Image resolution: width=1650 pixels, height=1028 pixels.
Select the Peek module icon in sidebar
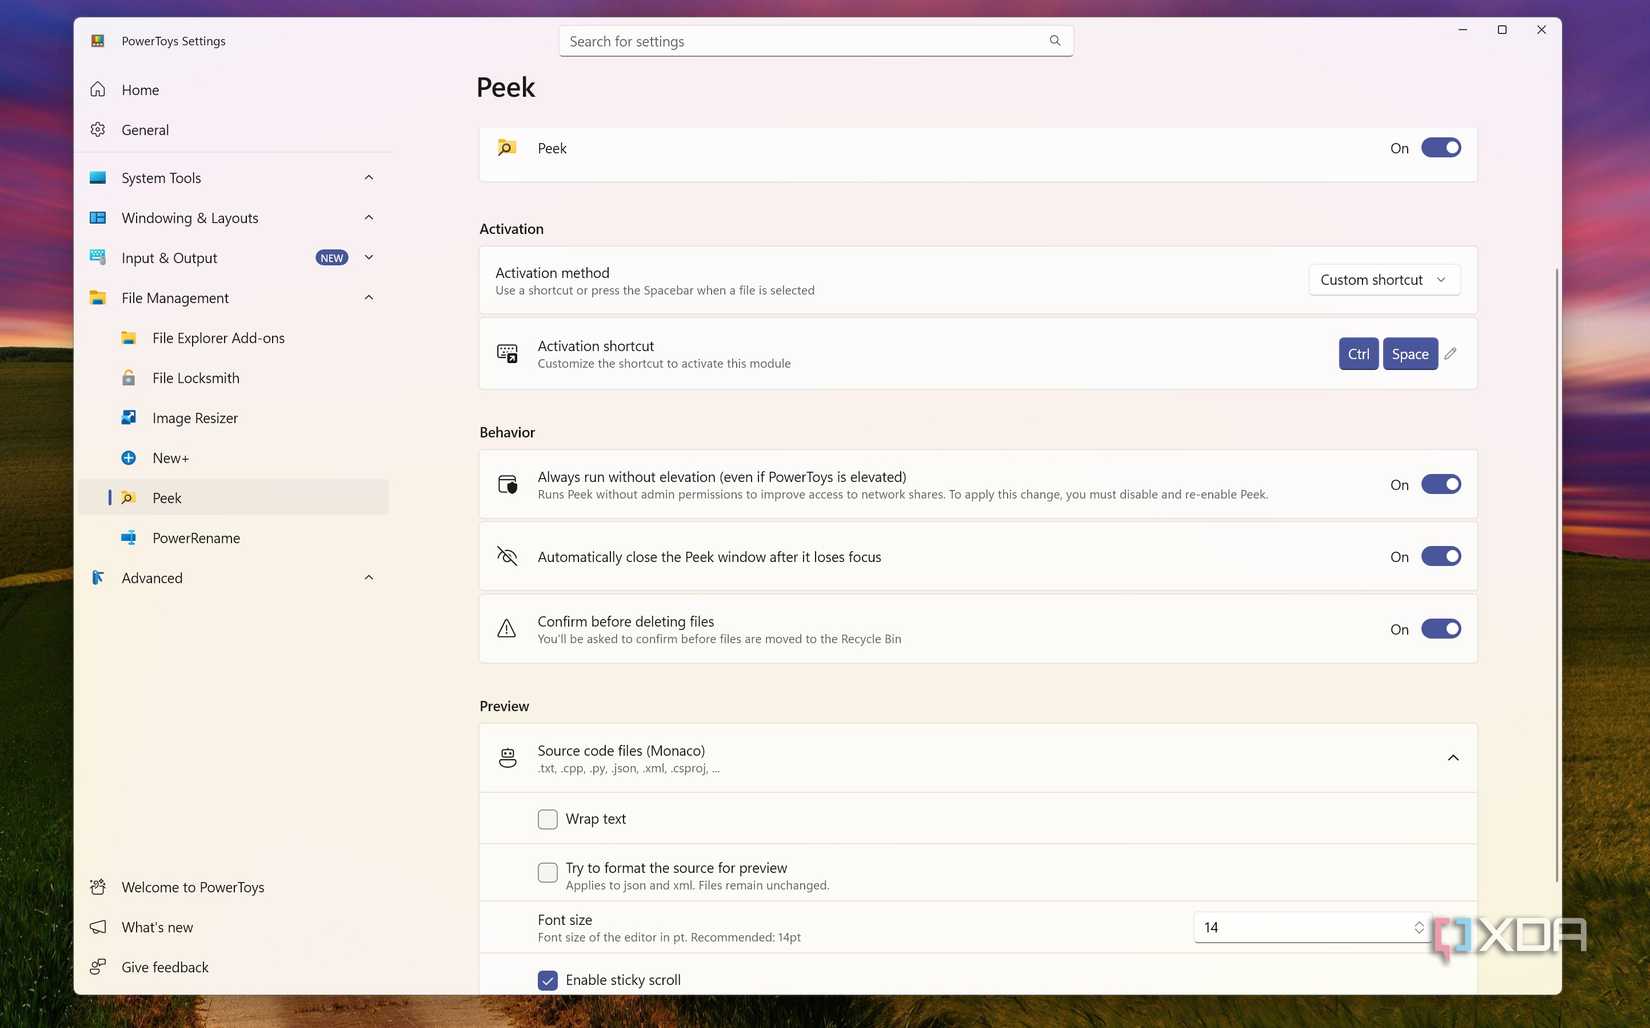(129, 497)
